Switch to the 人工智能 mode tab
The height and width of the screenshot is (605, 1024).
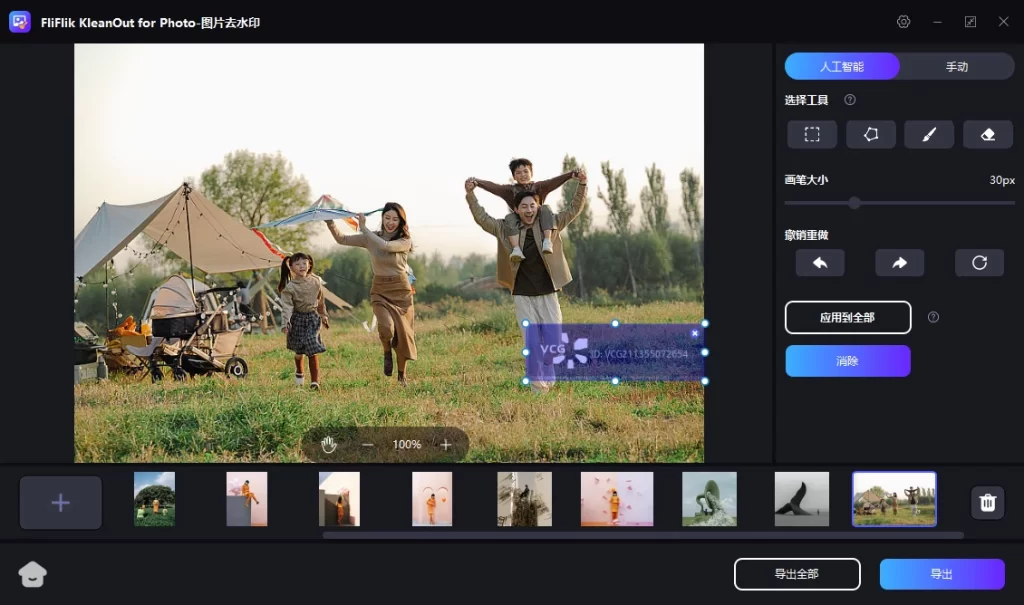coord(842,67)
